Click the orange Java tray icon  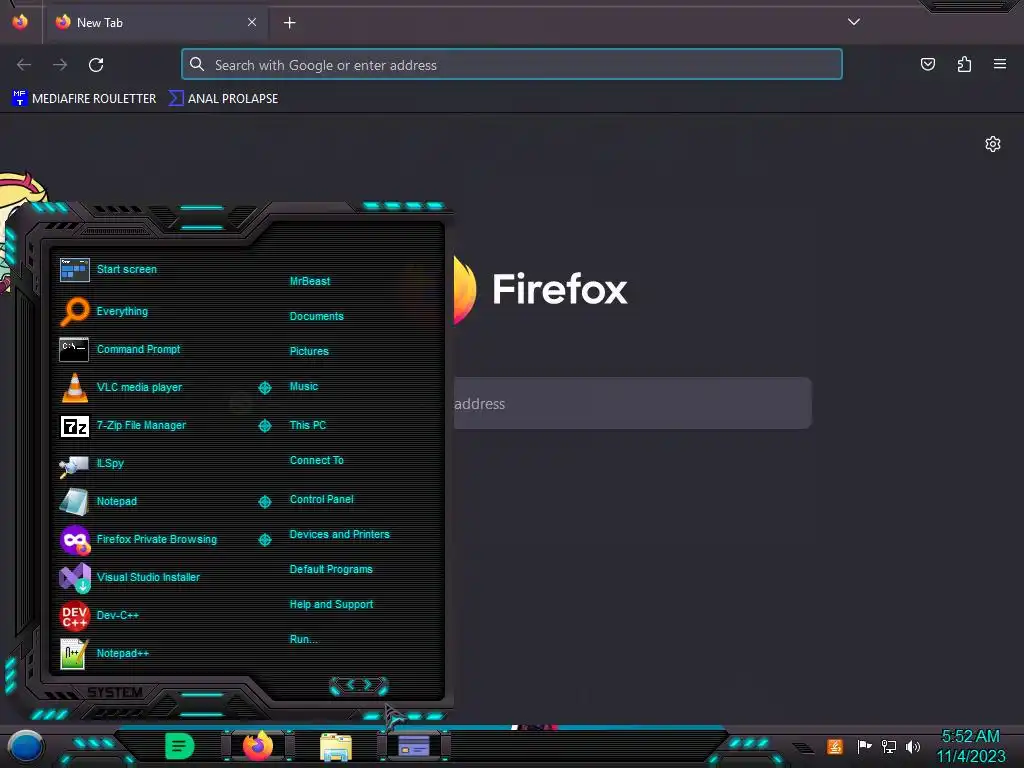tap(835, 746)
